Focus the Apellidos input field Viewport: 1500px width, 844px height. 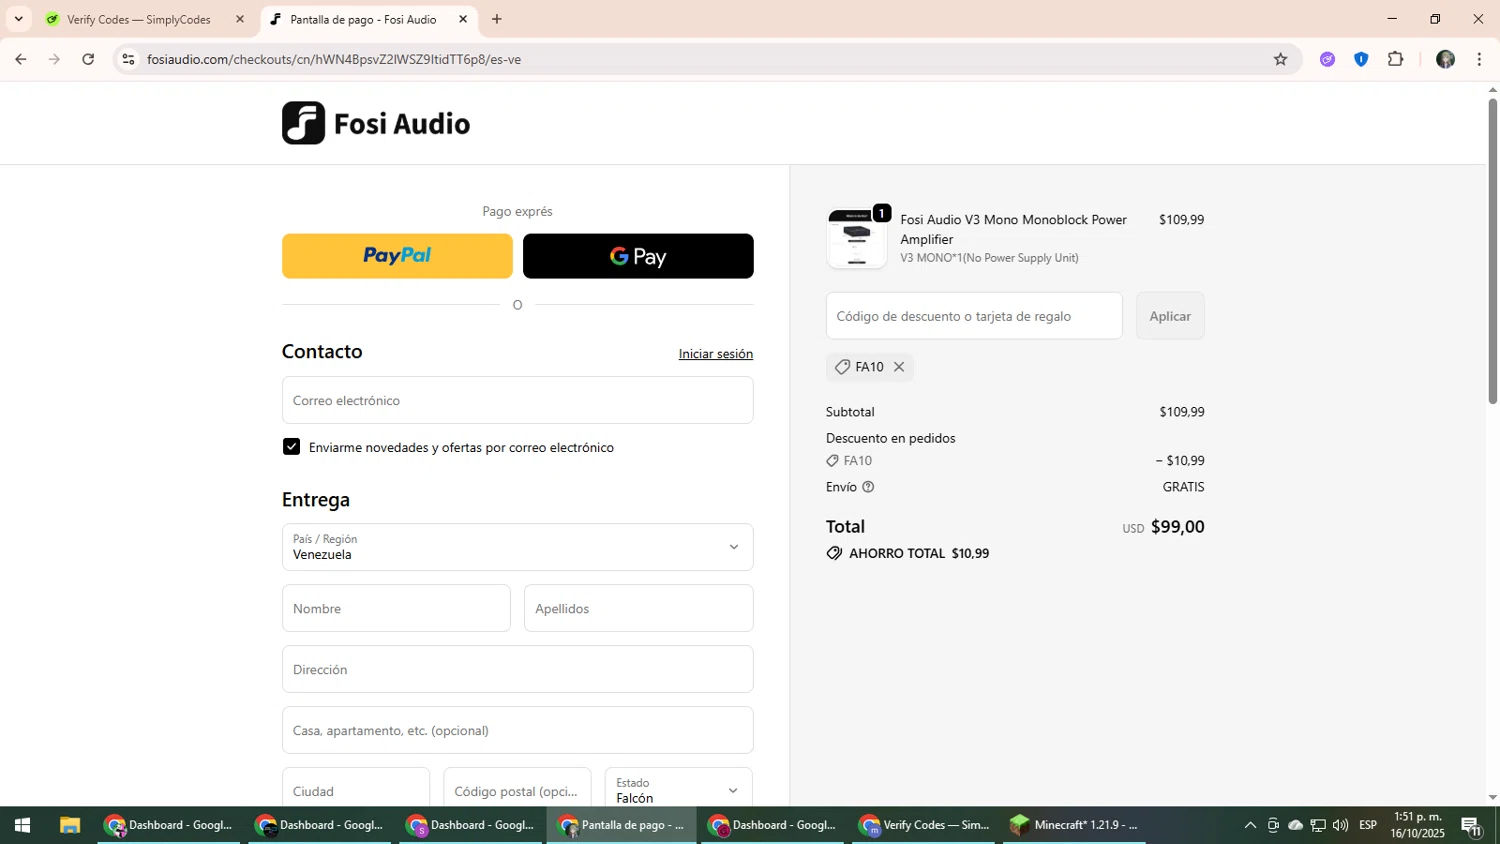pyautogui.click(x=639, y=608)
